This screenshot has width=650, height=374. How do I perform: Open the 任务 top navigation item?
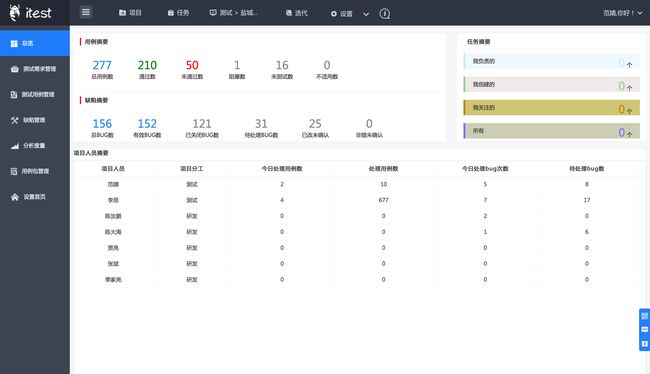click(178, 13)
